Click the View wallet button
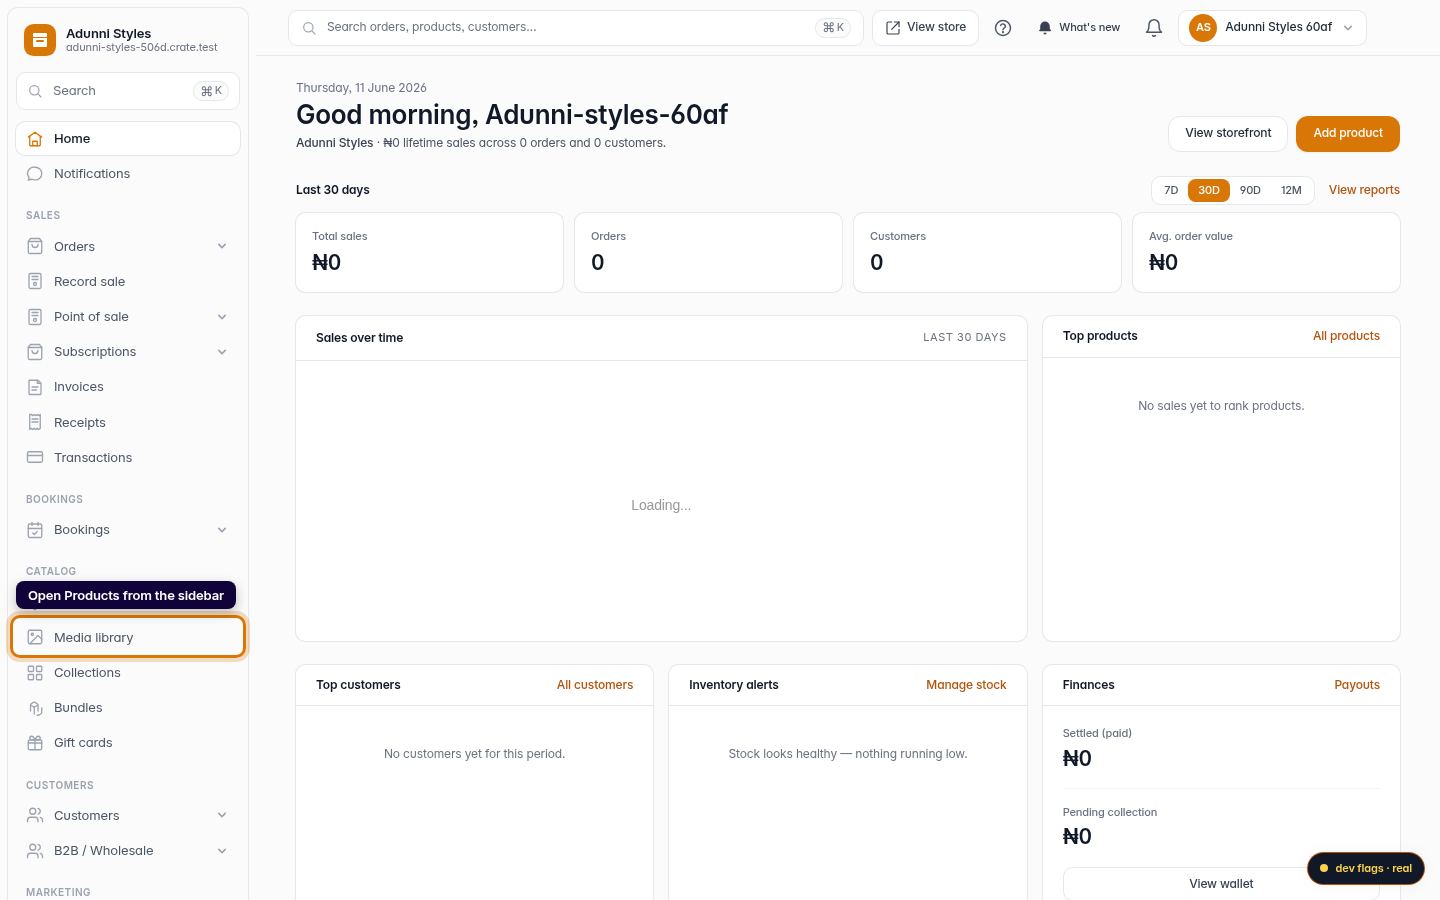Screen dimensions: 1440x900 pos(1221,884)
